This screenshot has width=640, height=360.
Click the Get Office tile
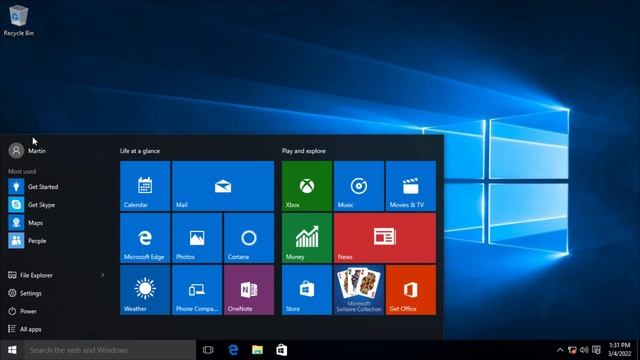point(411,290)
